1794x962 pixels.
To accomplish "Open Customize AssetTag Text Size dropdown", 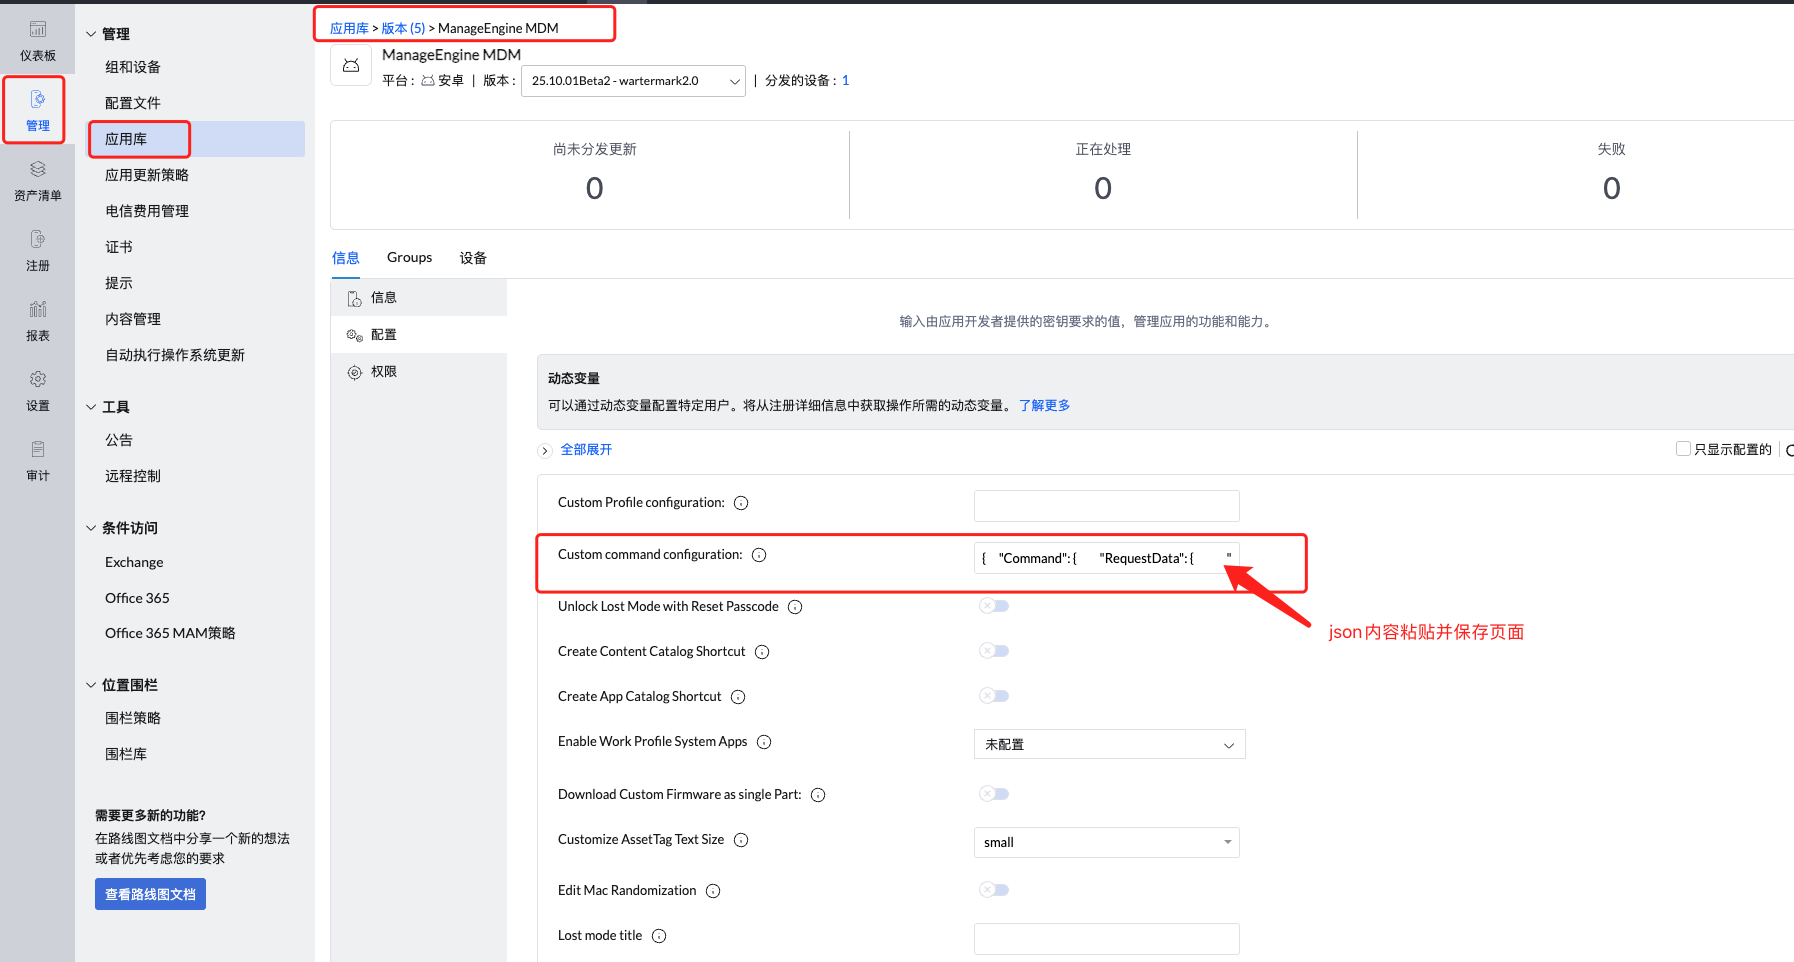I will point(1106,843).
